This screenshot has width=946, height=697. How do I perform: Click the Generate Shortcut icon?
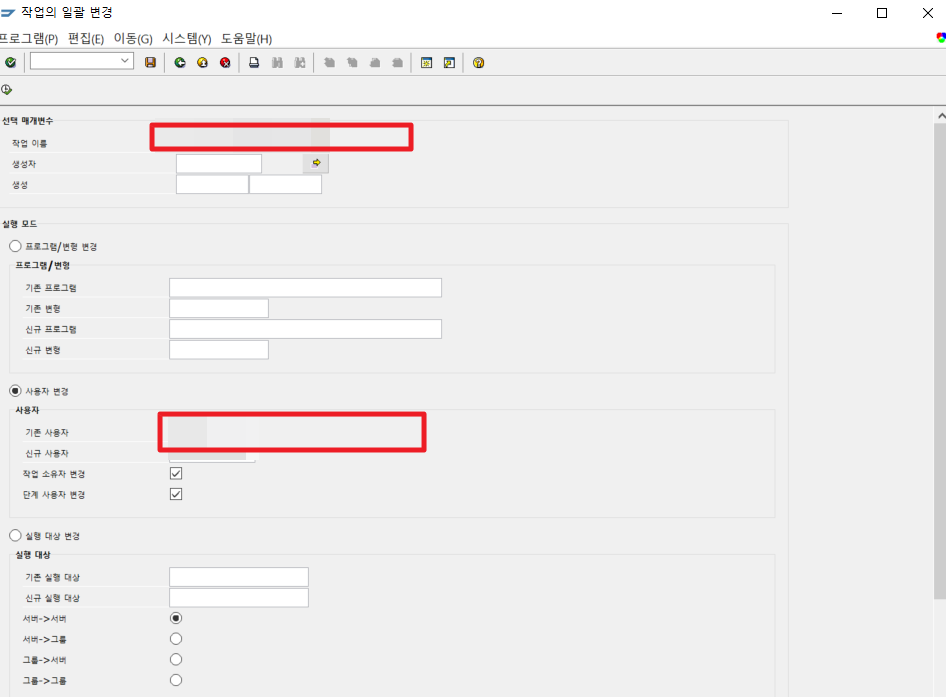tap(449, 62)
